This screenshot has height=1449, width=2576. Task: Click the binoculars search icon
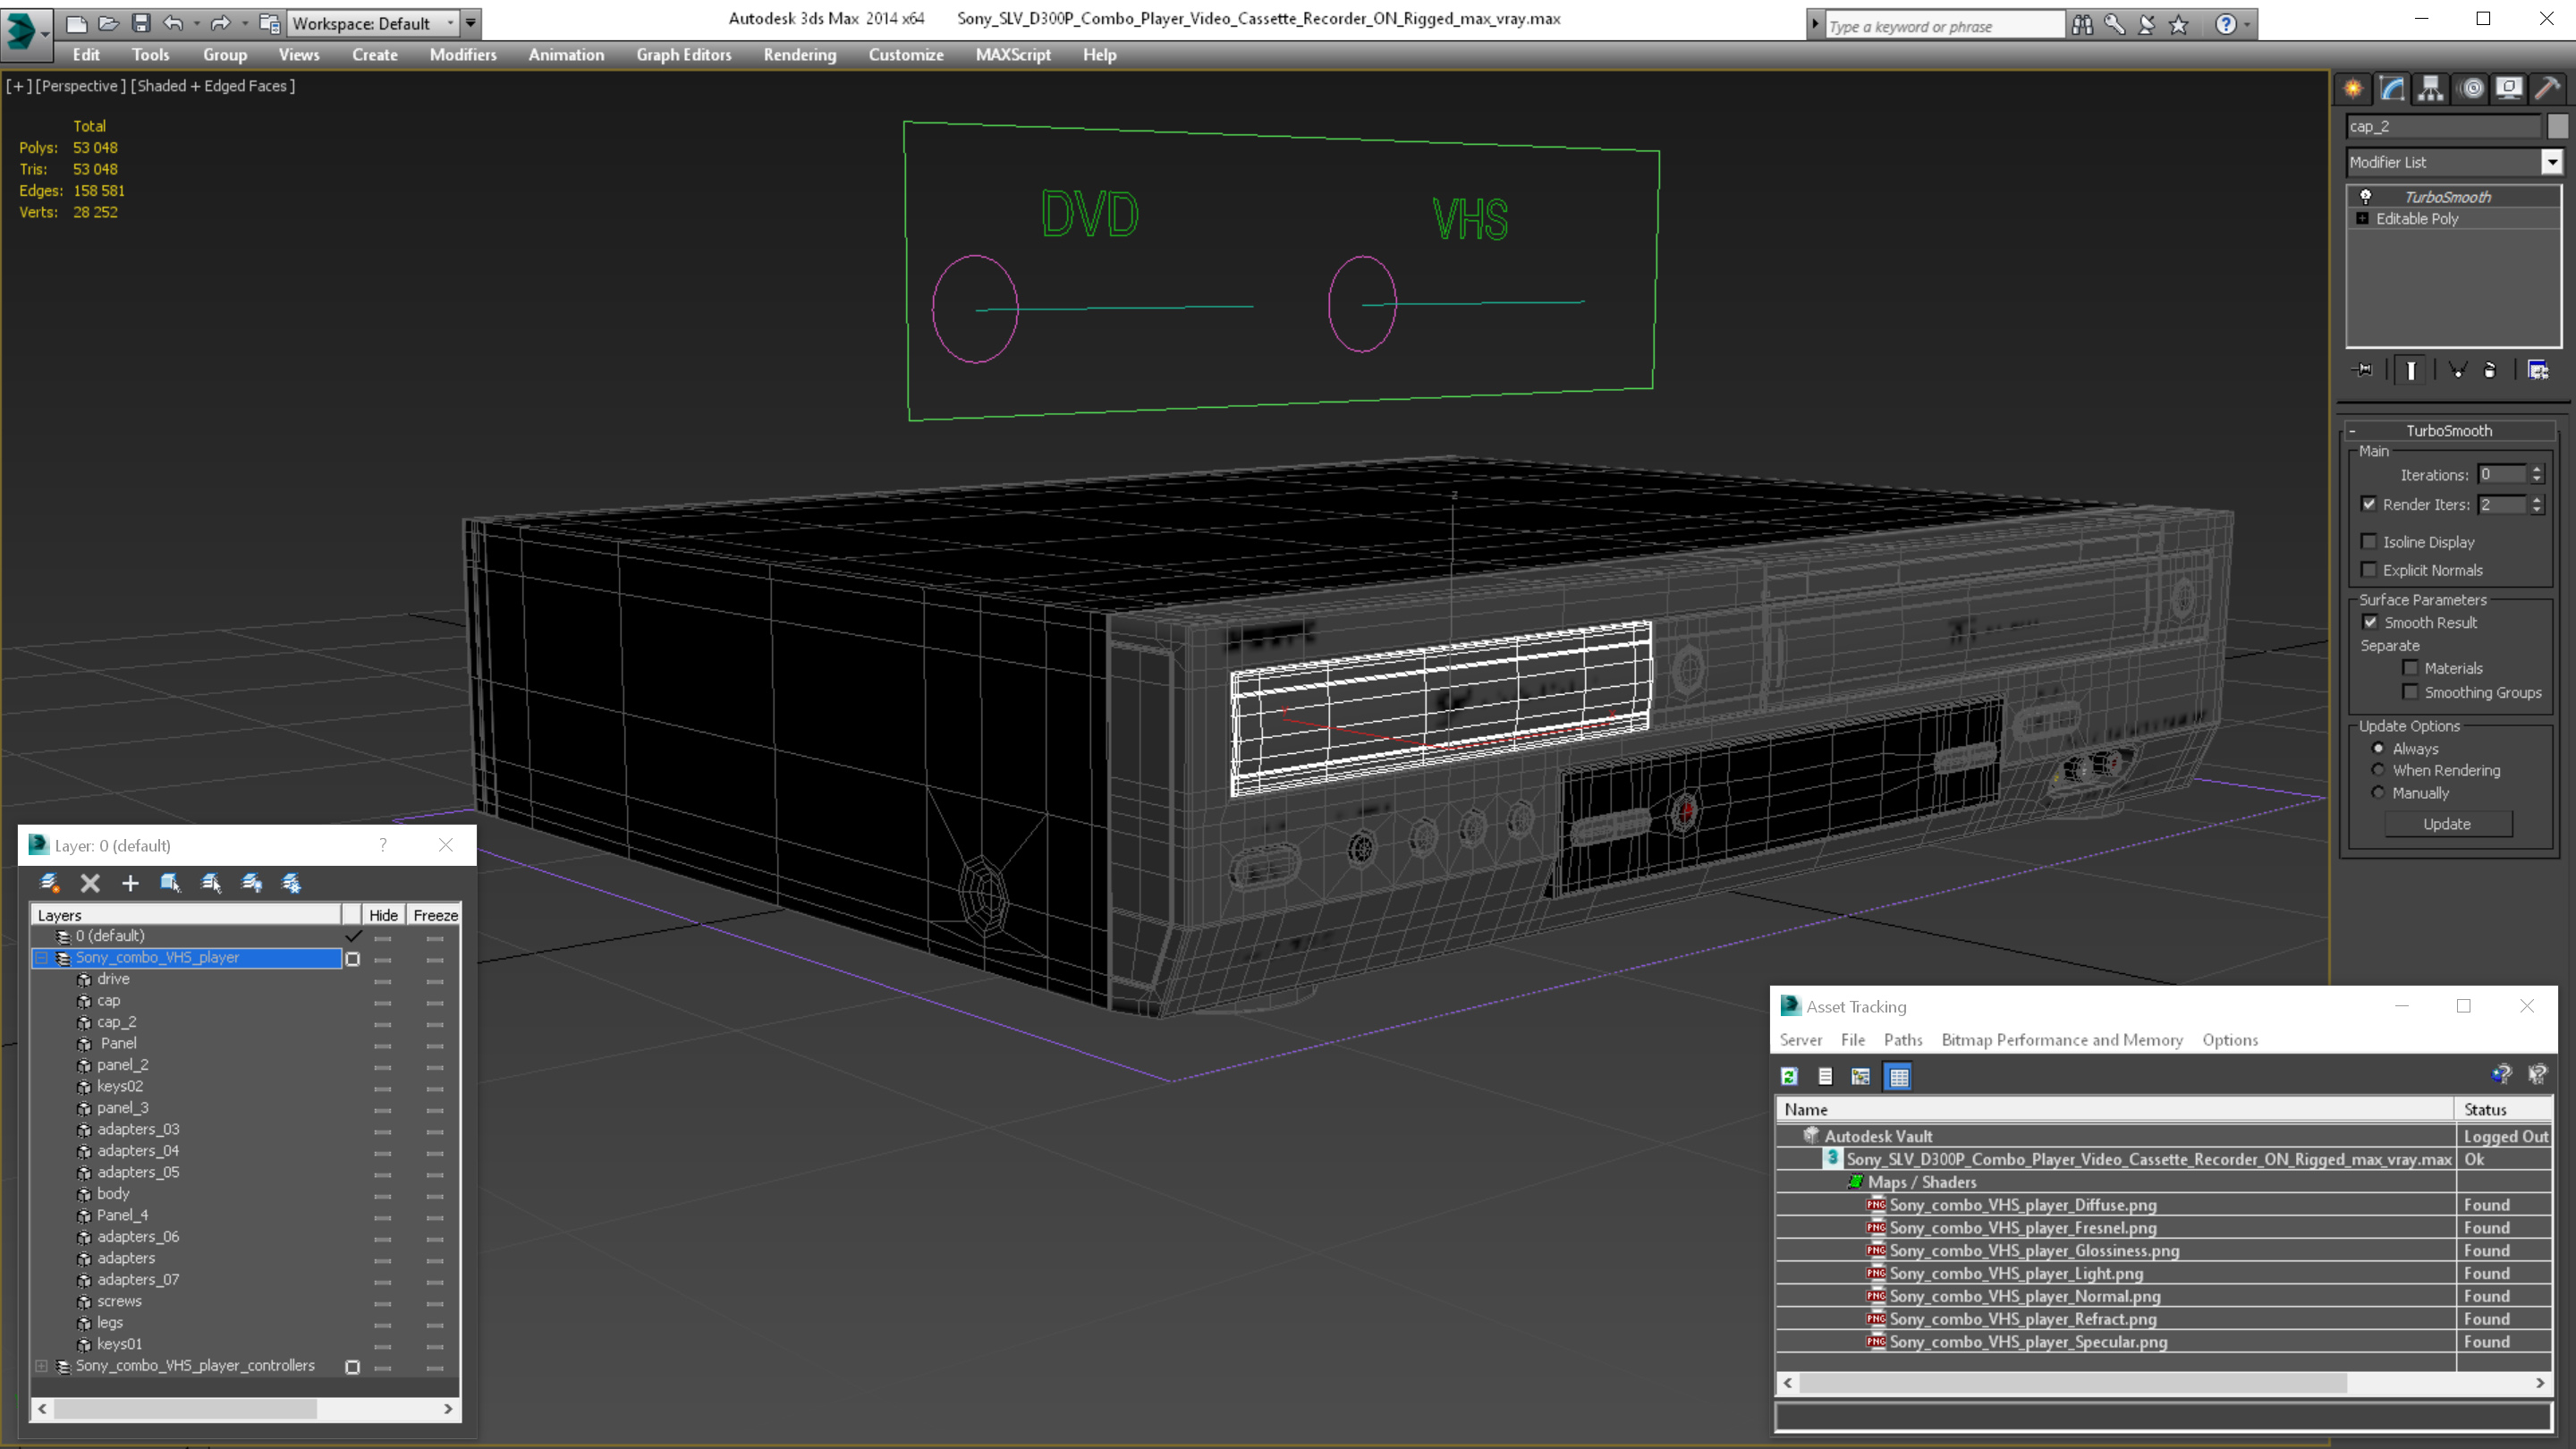click(2082, 24)
